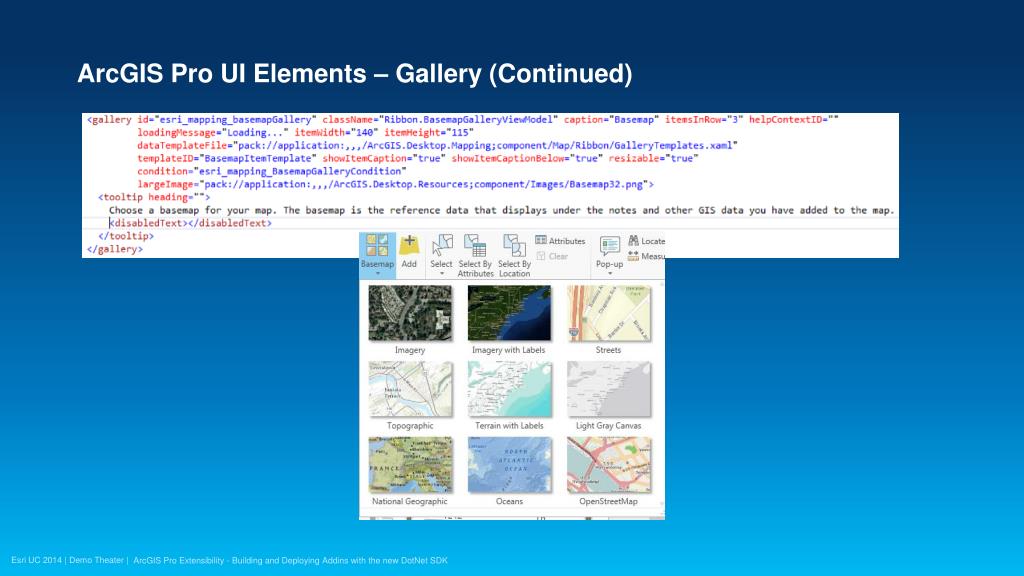This screenshot has width=1024, height=576.
Task: Click the closing </gallery> tag
Action: tap(115, 249)
